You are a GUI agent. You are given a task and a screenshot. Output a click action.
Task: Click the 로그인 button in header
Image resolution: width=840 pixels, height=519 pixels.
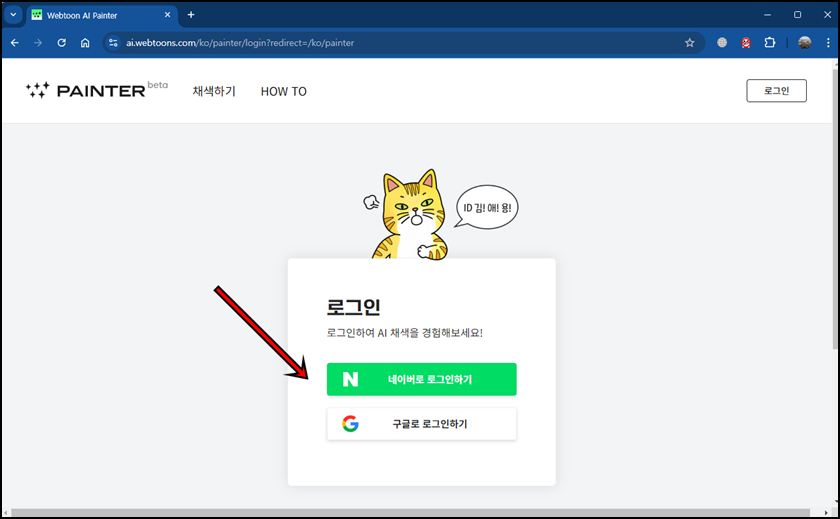(x=776, y=91)
